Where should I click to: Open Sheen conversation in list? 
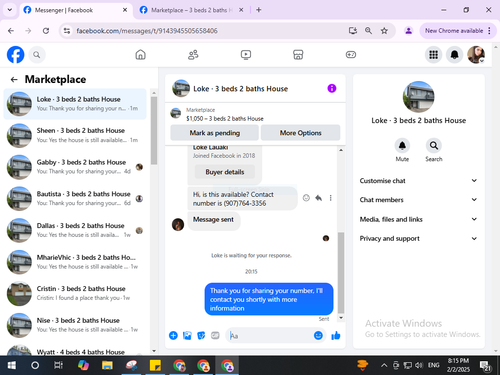(x=75, y=135)
